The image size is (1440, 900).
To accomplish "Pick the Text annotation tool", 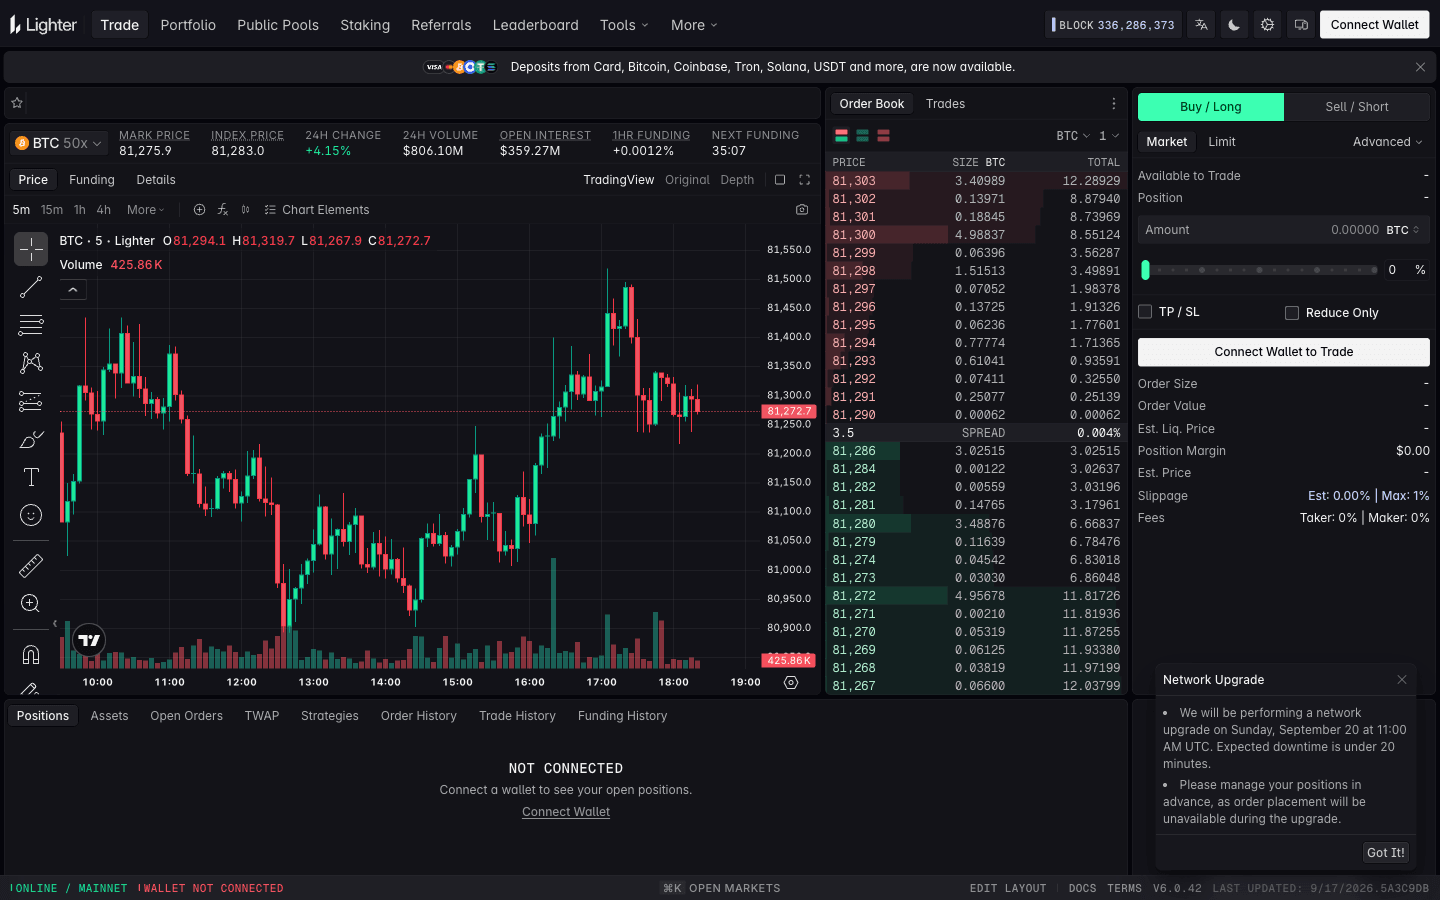I will pyautogui.click(x=31, y=477).
